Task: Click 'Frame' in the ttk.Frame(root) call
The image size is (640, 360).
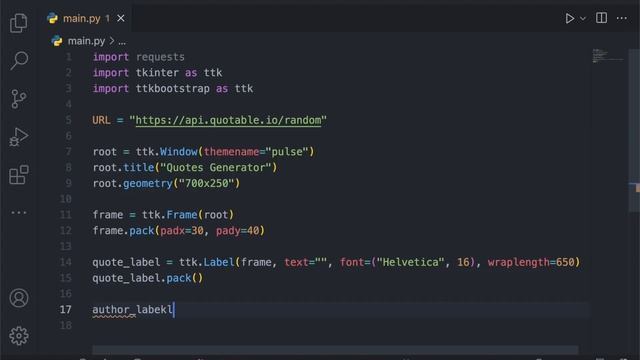Action: 182,215
